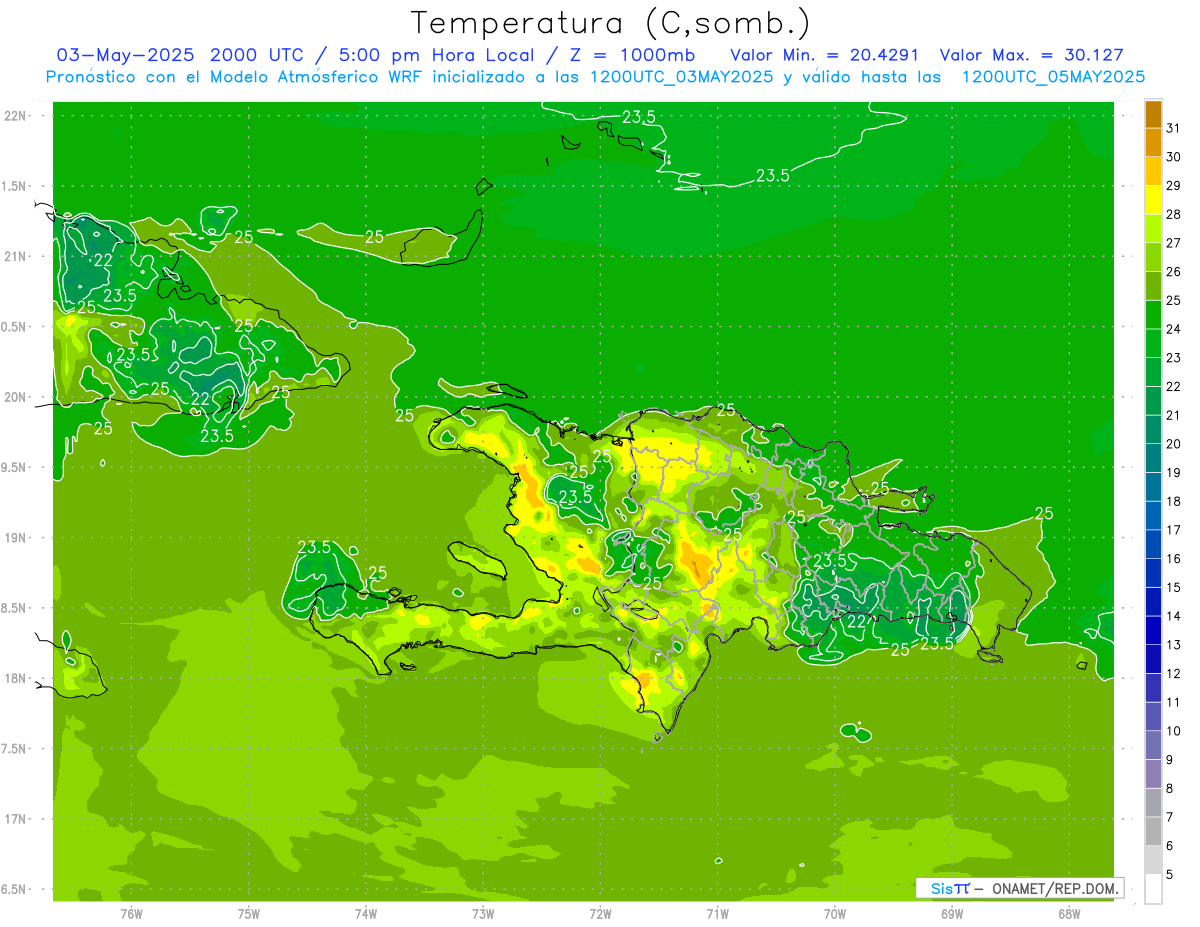1200x927 pixels.
Task: Click the '28' color scale label
Action: tap(1173, 215)
